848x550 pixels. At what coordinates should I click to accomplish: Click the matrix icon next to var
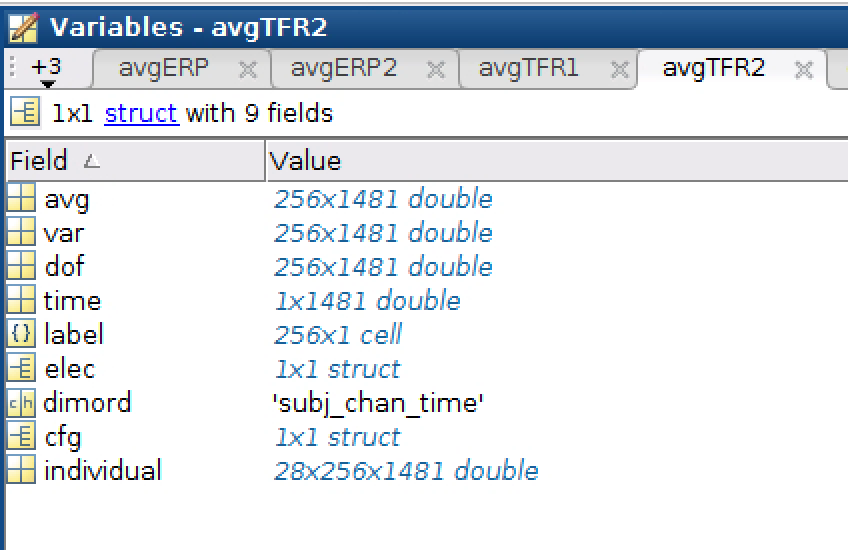[21, 233]
